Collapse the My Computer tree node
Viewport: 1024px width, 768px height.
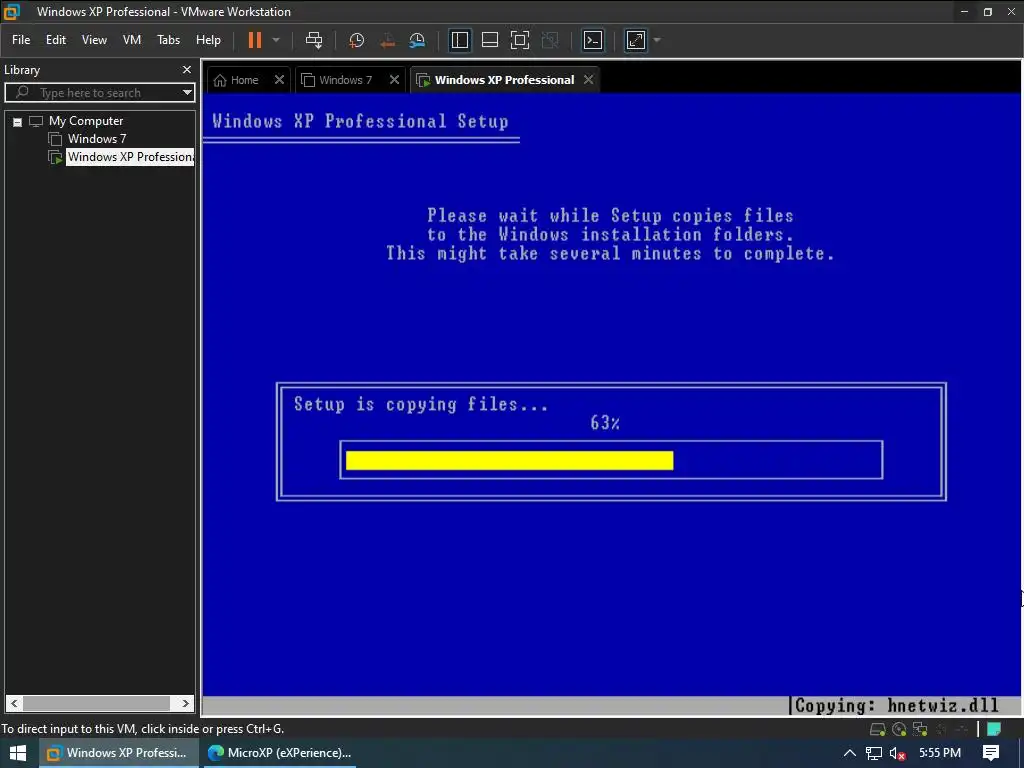18,121
